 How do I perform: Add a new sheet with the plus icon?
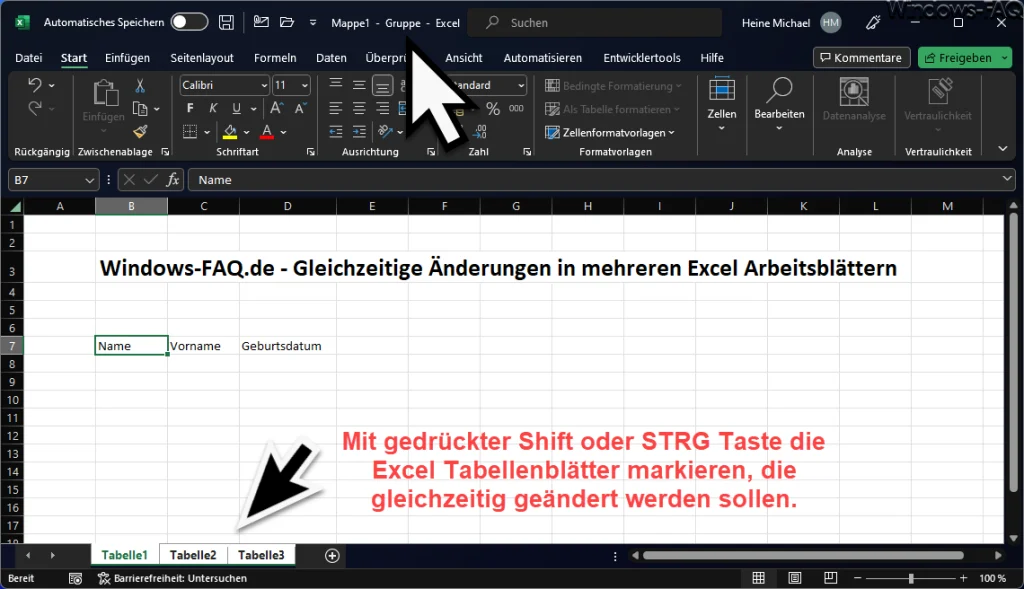332,556
